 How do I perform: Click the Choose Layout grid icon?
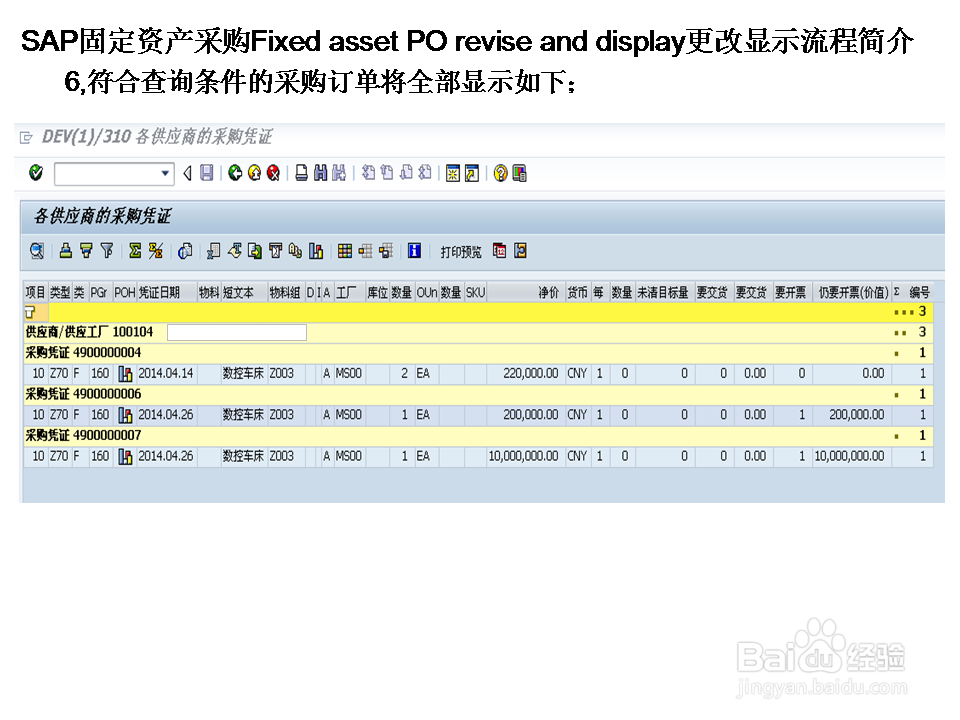pyautogui.click(x=345, y=251)
